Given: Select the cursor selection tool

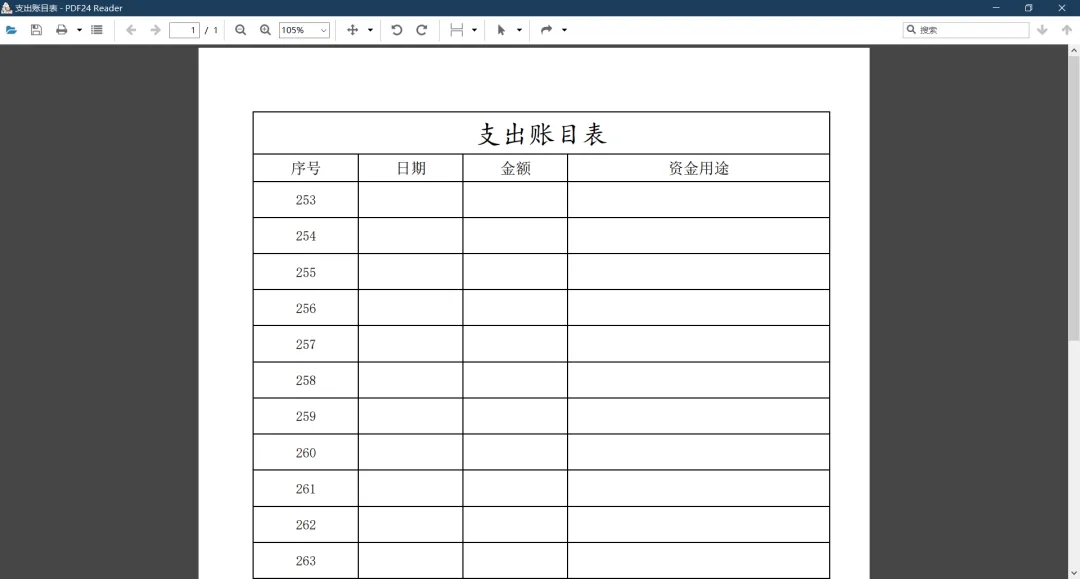Looking at the screenshot, I should tap(501, 30).
